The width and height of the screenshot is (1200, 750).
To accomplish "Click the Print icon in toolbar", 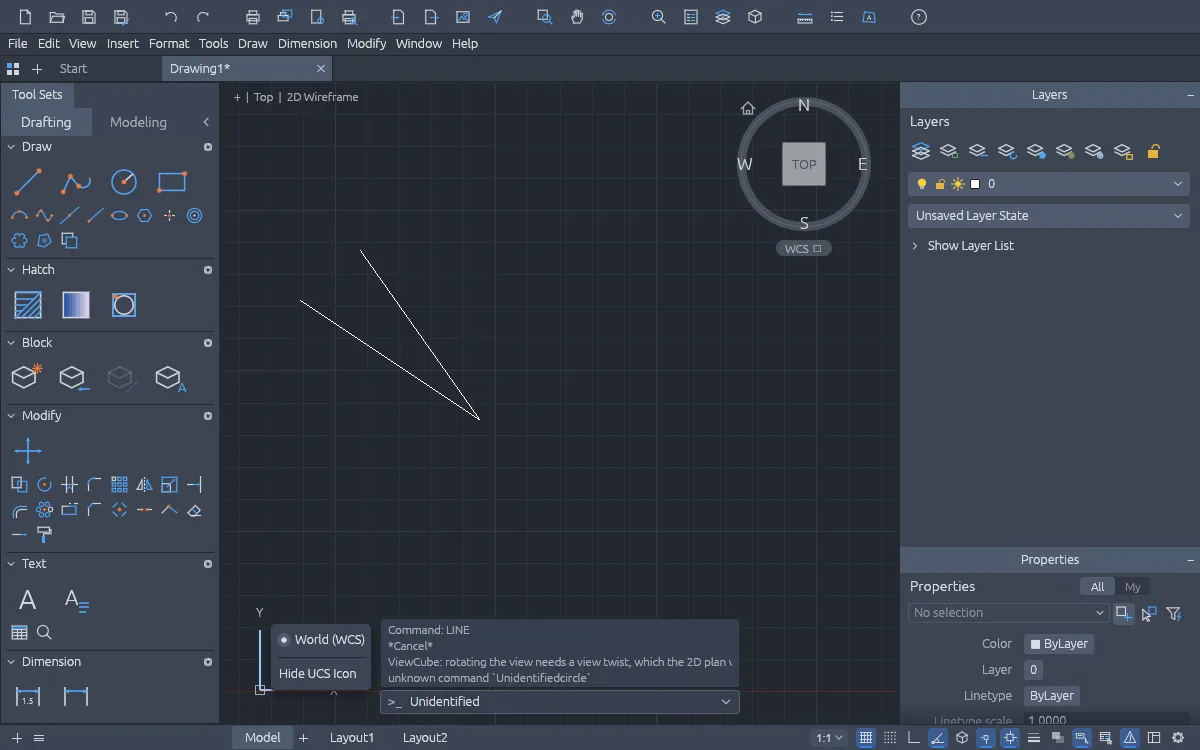I will [253, 17].
